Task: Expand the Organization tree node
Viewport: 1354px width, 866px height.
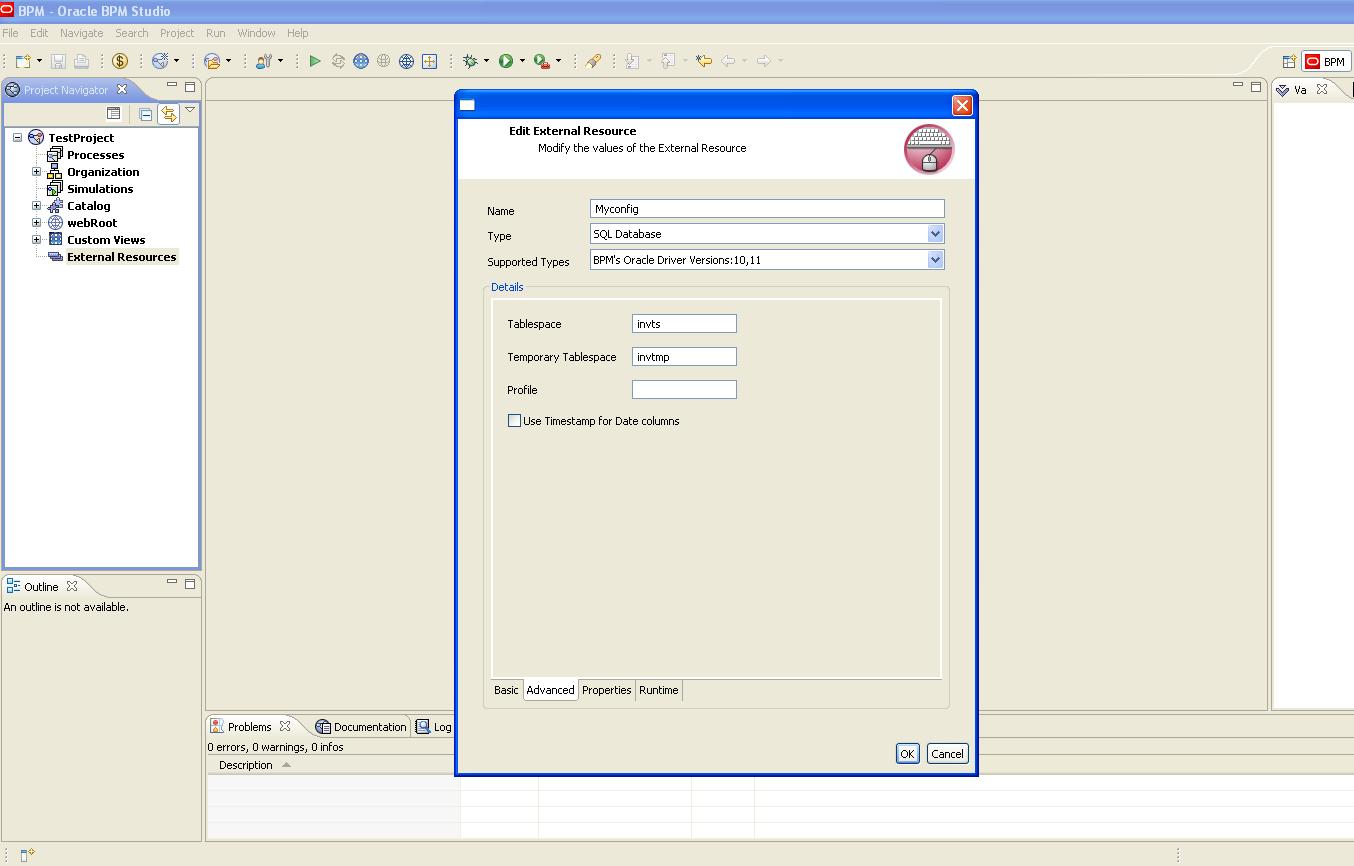Action: click(35, 172)
